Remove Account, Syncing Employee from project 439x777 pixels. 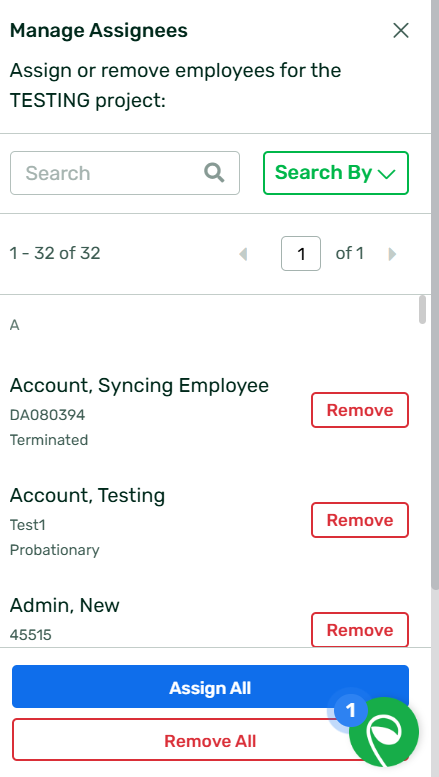point(360,410)
